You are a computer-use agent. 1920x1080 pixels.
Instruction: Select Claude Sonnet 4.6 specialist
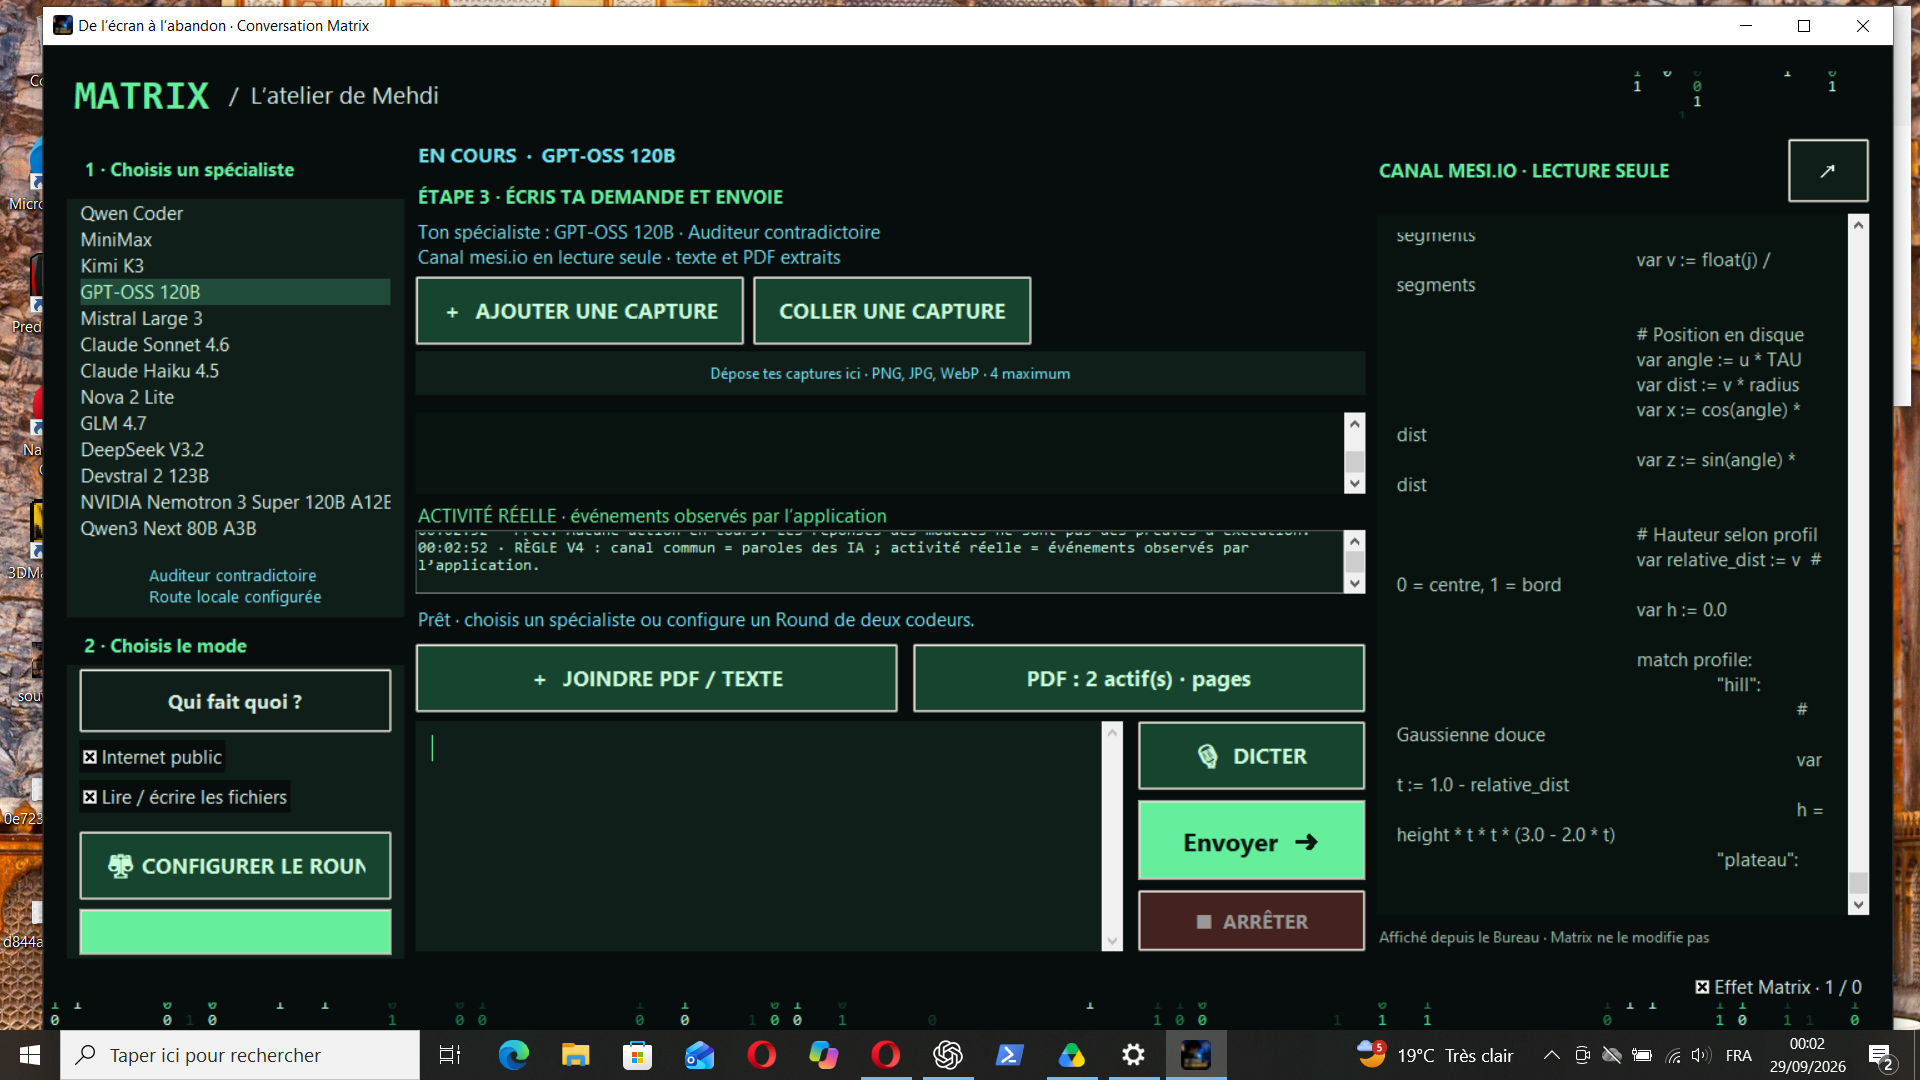pyautogui.click(x=235, y=345)
